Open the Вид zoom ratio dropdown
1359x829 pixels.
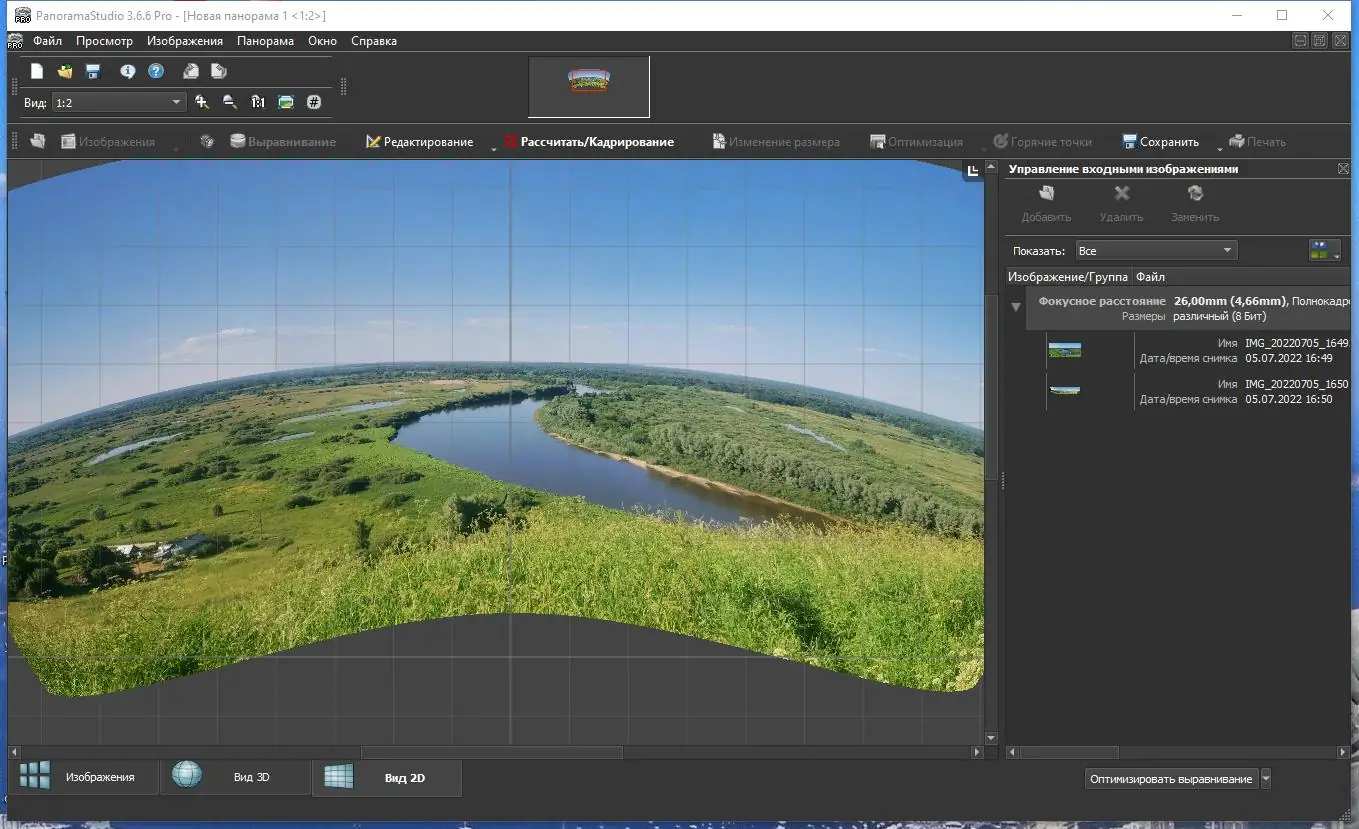point(177,102)
